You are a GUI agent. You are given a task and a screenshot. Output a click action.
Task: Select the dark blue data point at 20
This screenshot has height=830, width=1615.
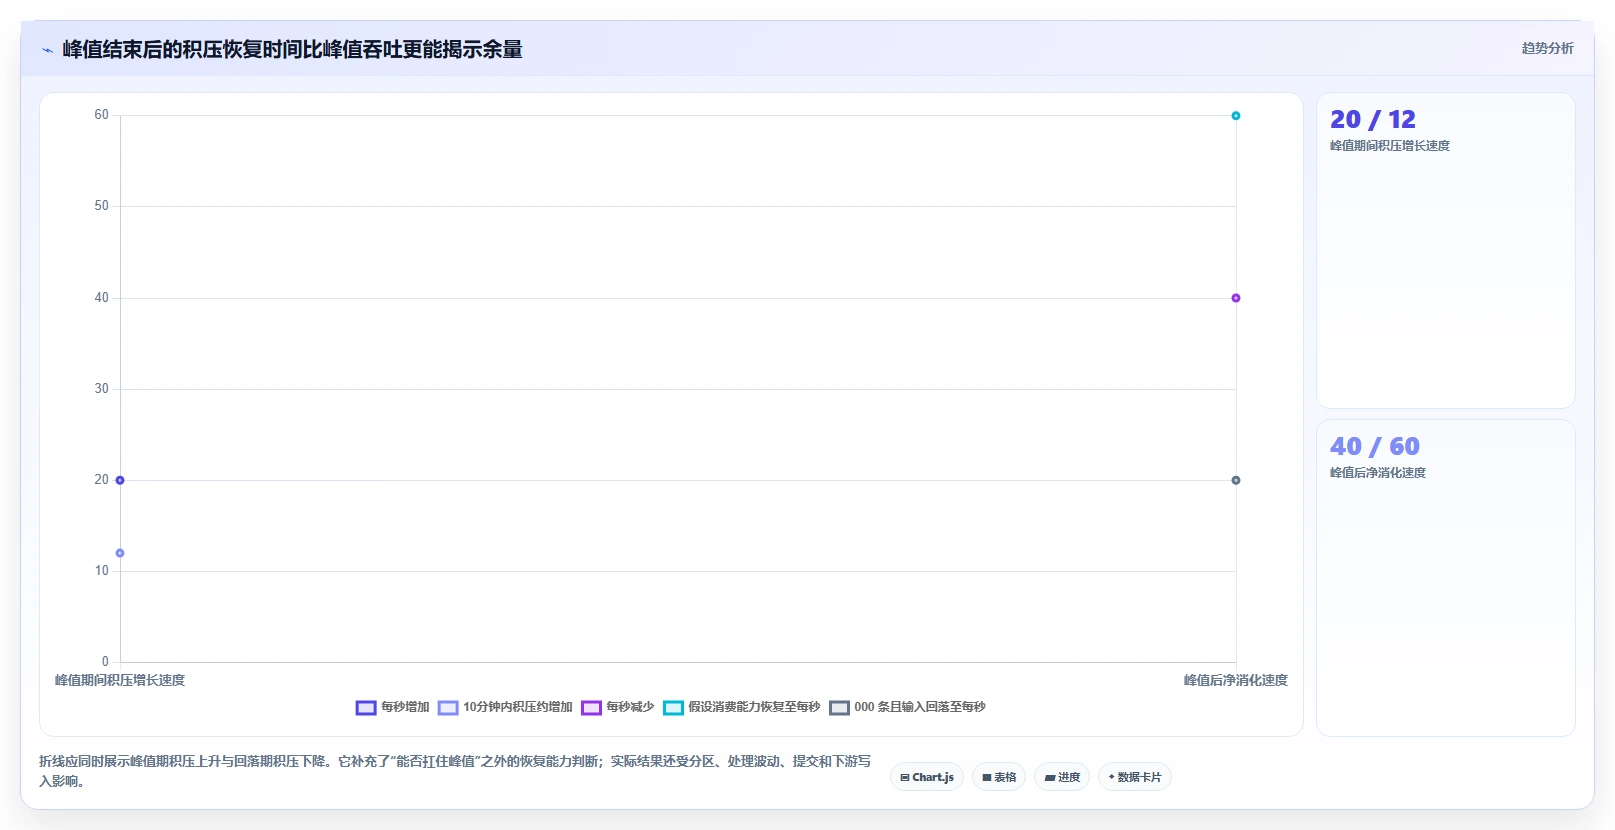tap(120, 480)
